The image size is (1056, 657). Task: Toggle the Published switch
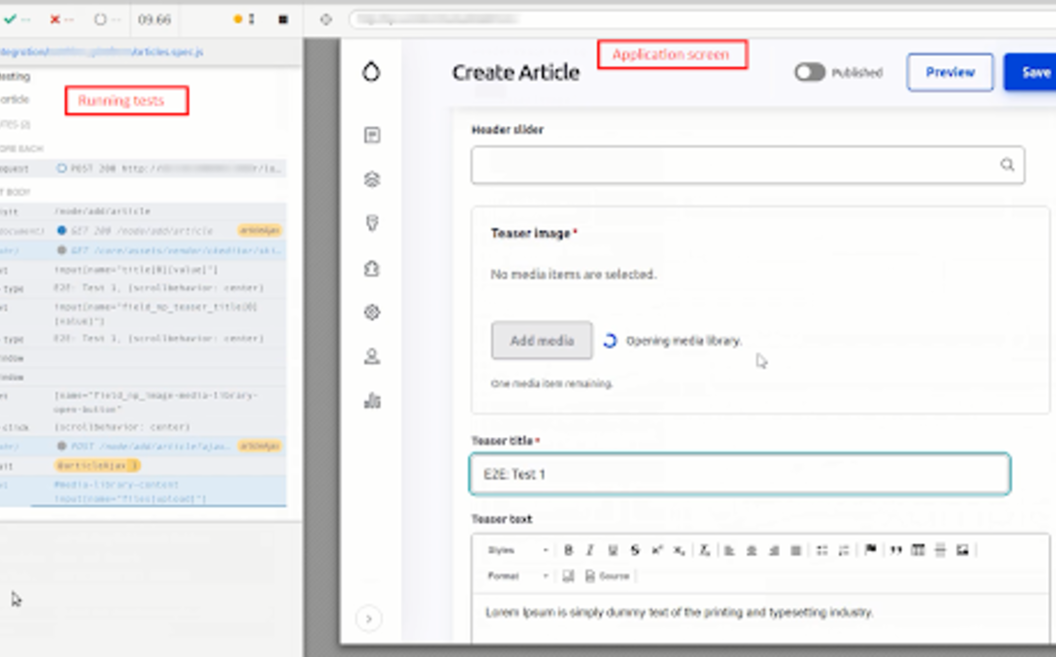810,72
